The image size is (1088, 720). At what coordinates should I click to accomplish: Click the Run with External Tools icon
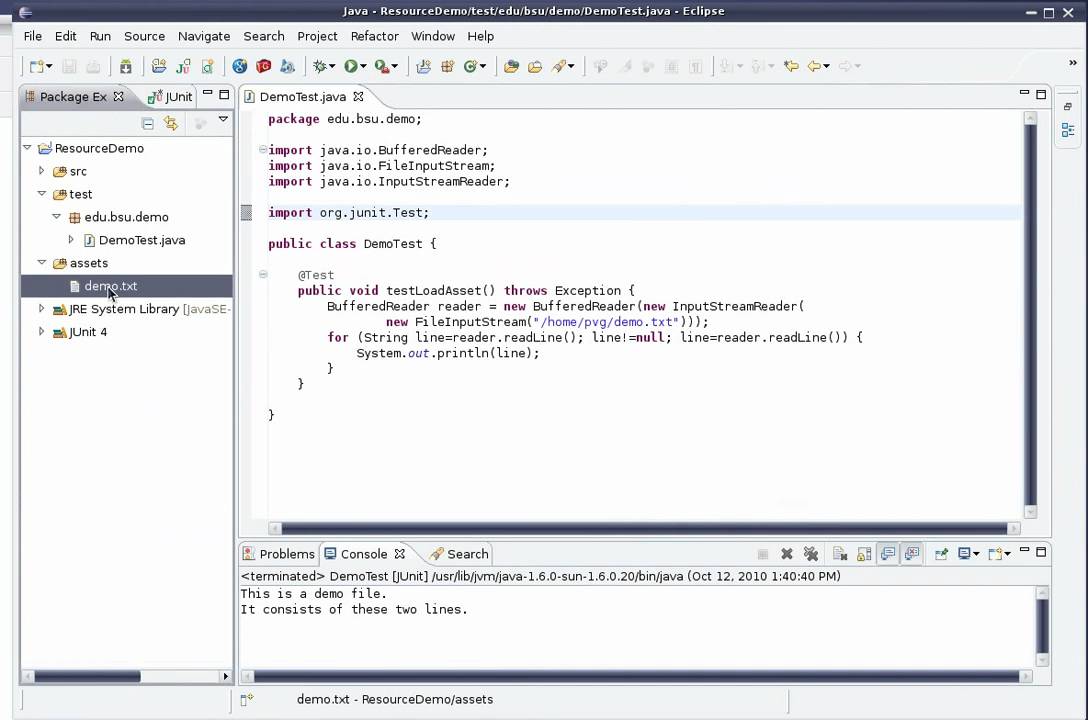coord(382,66)
